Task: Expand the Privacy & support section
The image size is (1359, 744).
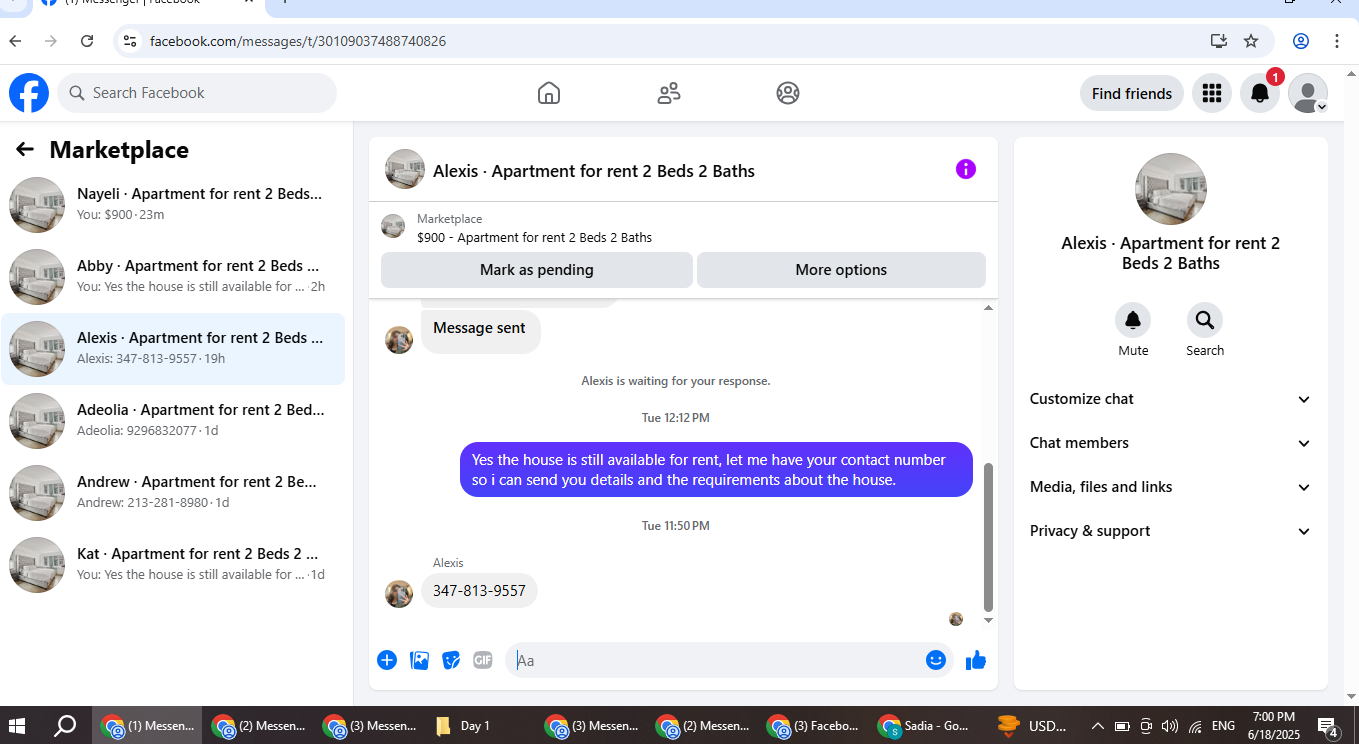Action: tap(1170, 531)
